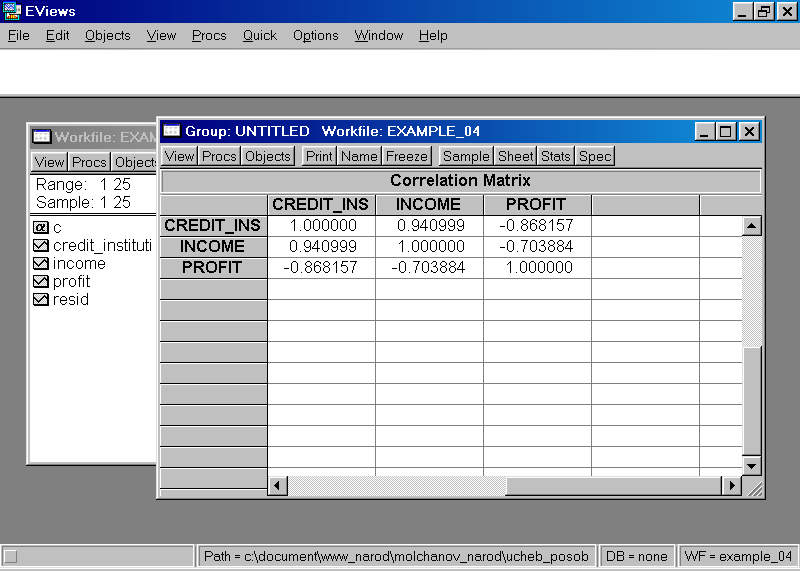The width and height of the screenshot is (800, 571).
Task: Open the Edit menu
Action: click(x=57, y=35)
